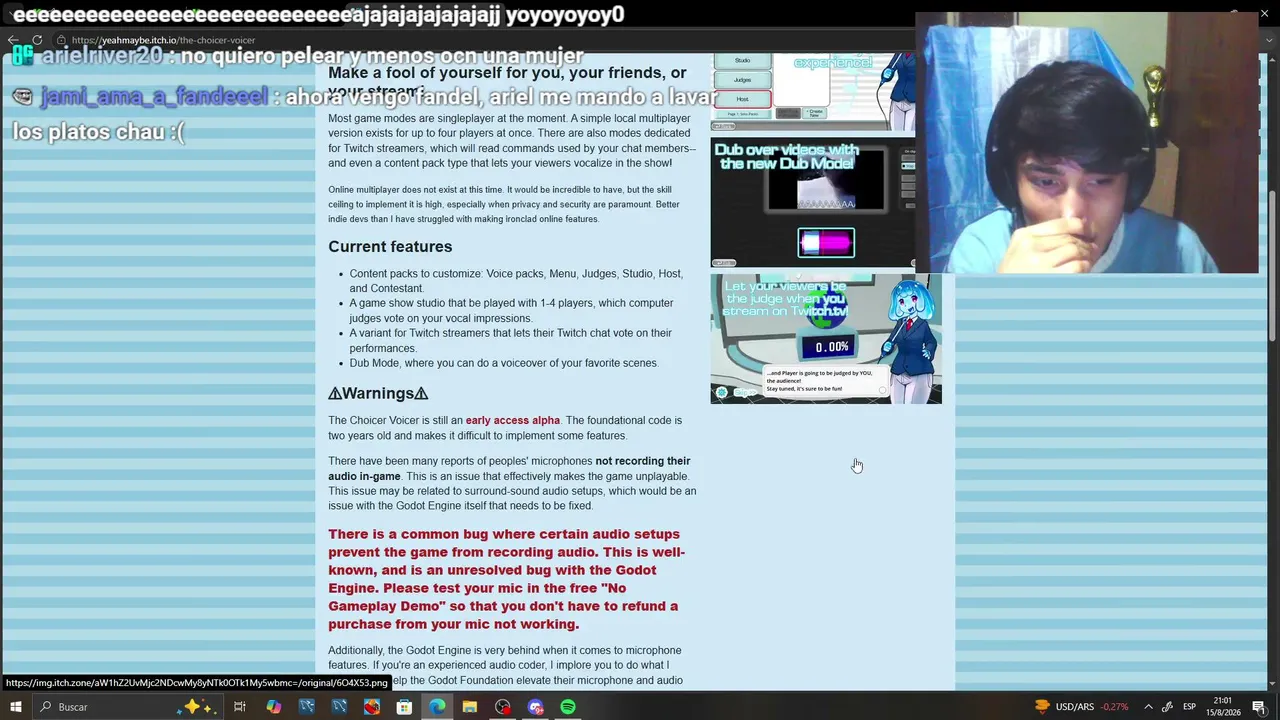The image size is (1280, 720).
Task: Click the browser address bar URL
Action: 163,41
